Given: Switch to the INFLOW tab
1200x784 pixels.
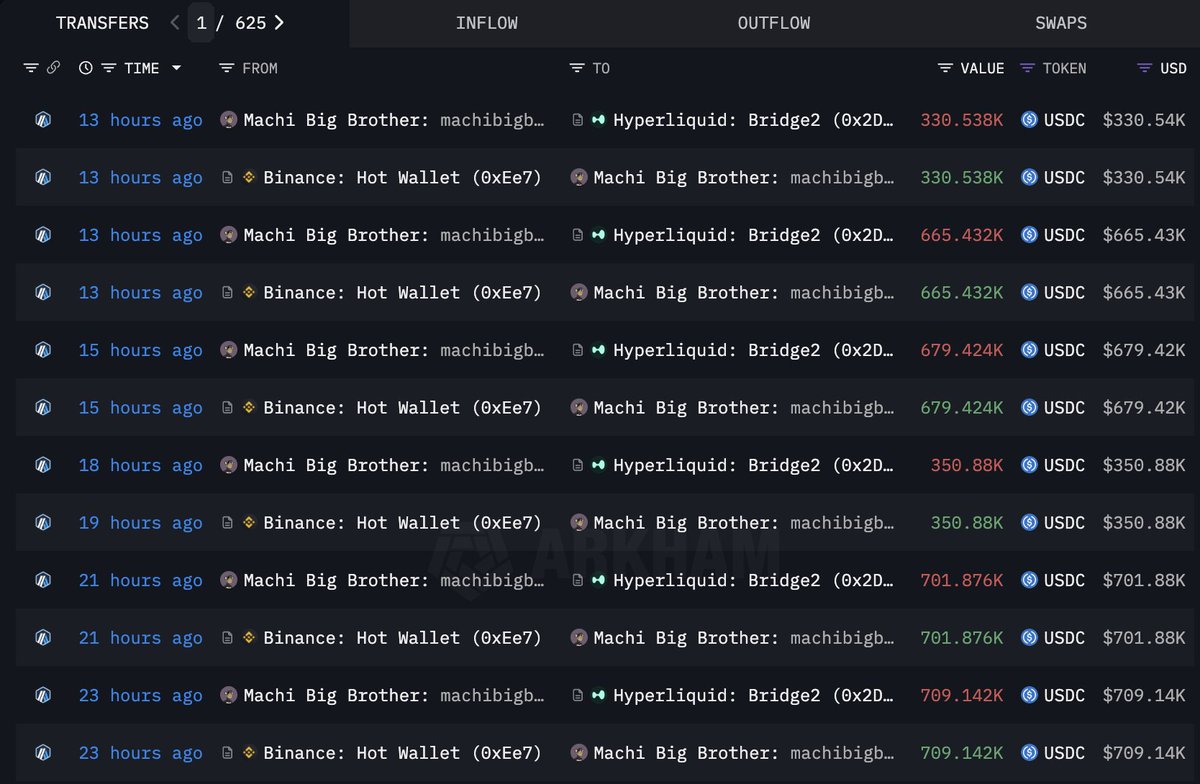Looking at the screenshot, I should point(486,23).
